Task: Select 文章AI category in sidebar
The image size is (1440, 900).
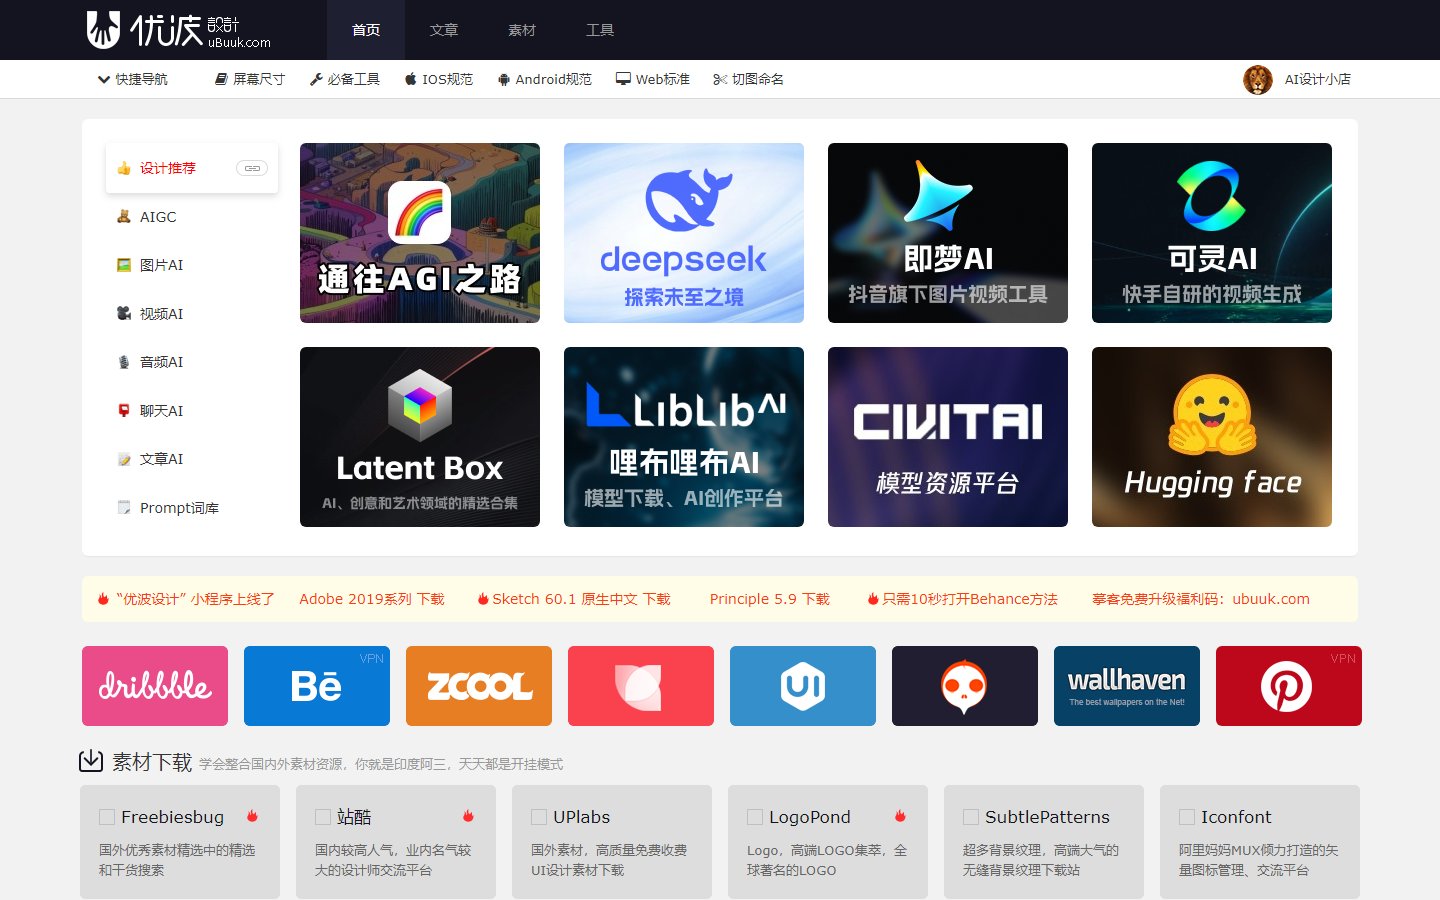Action: 192,459
